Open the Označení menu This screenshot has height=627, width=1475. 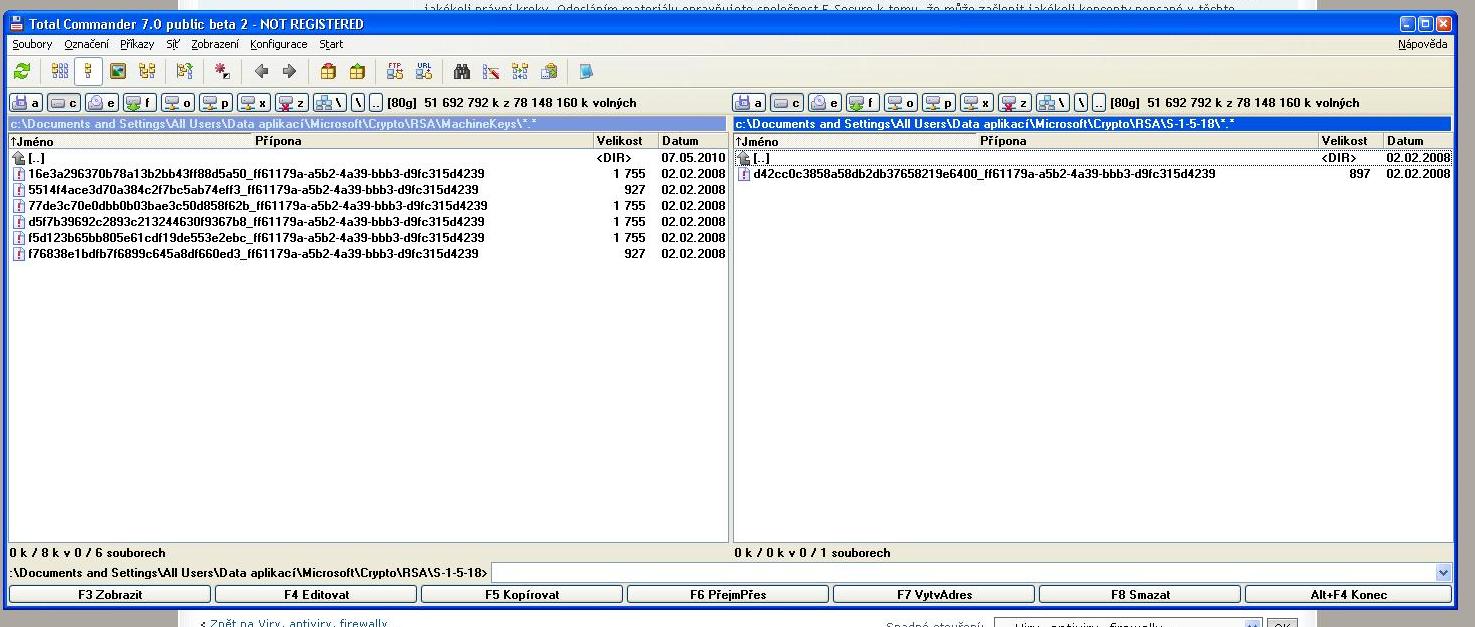coord(87,44)
